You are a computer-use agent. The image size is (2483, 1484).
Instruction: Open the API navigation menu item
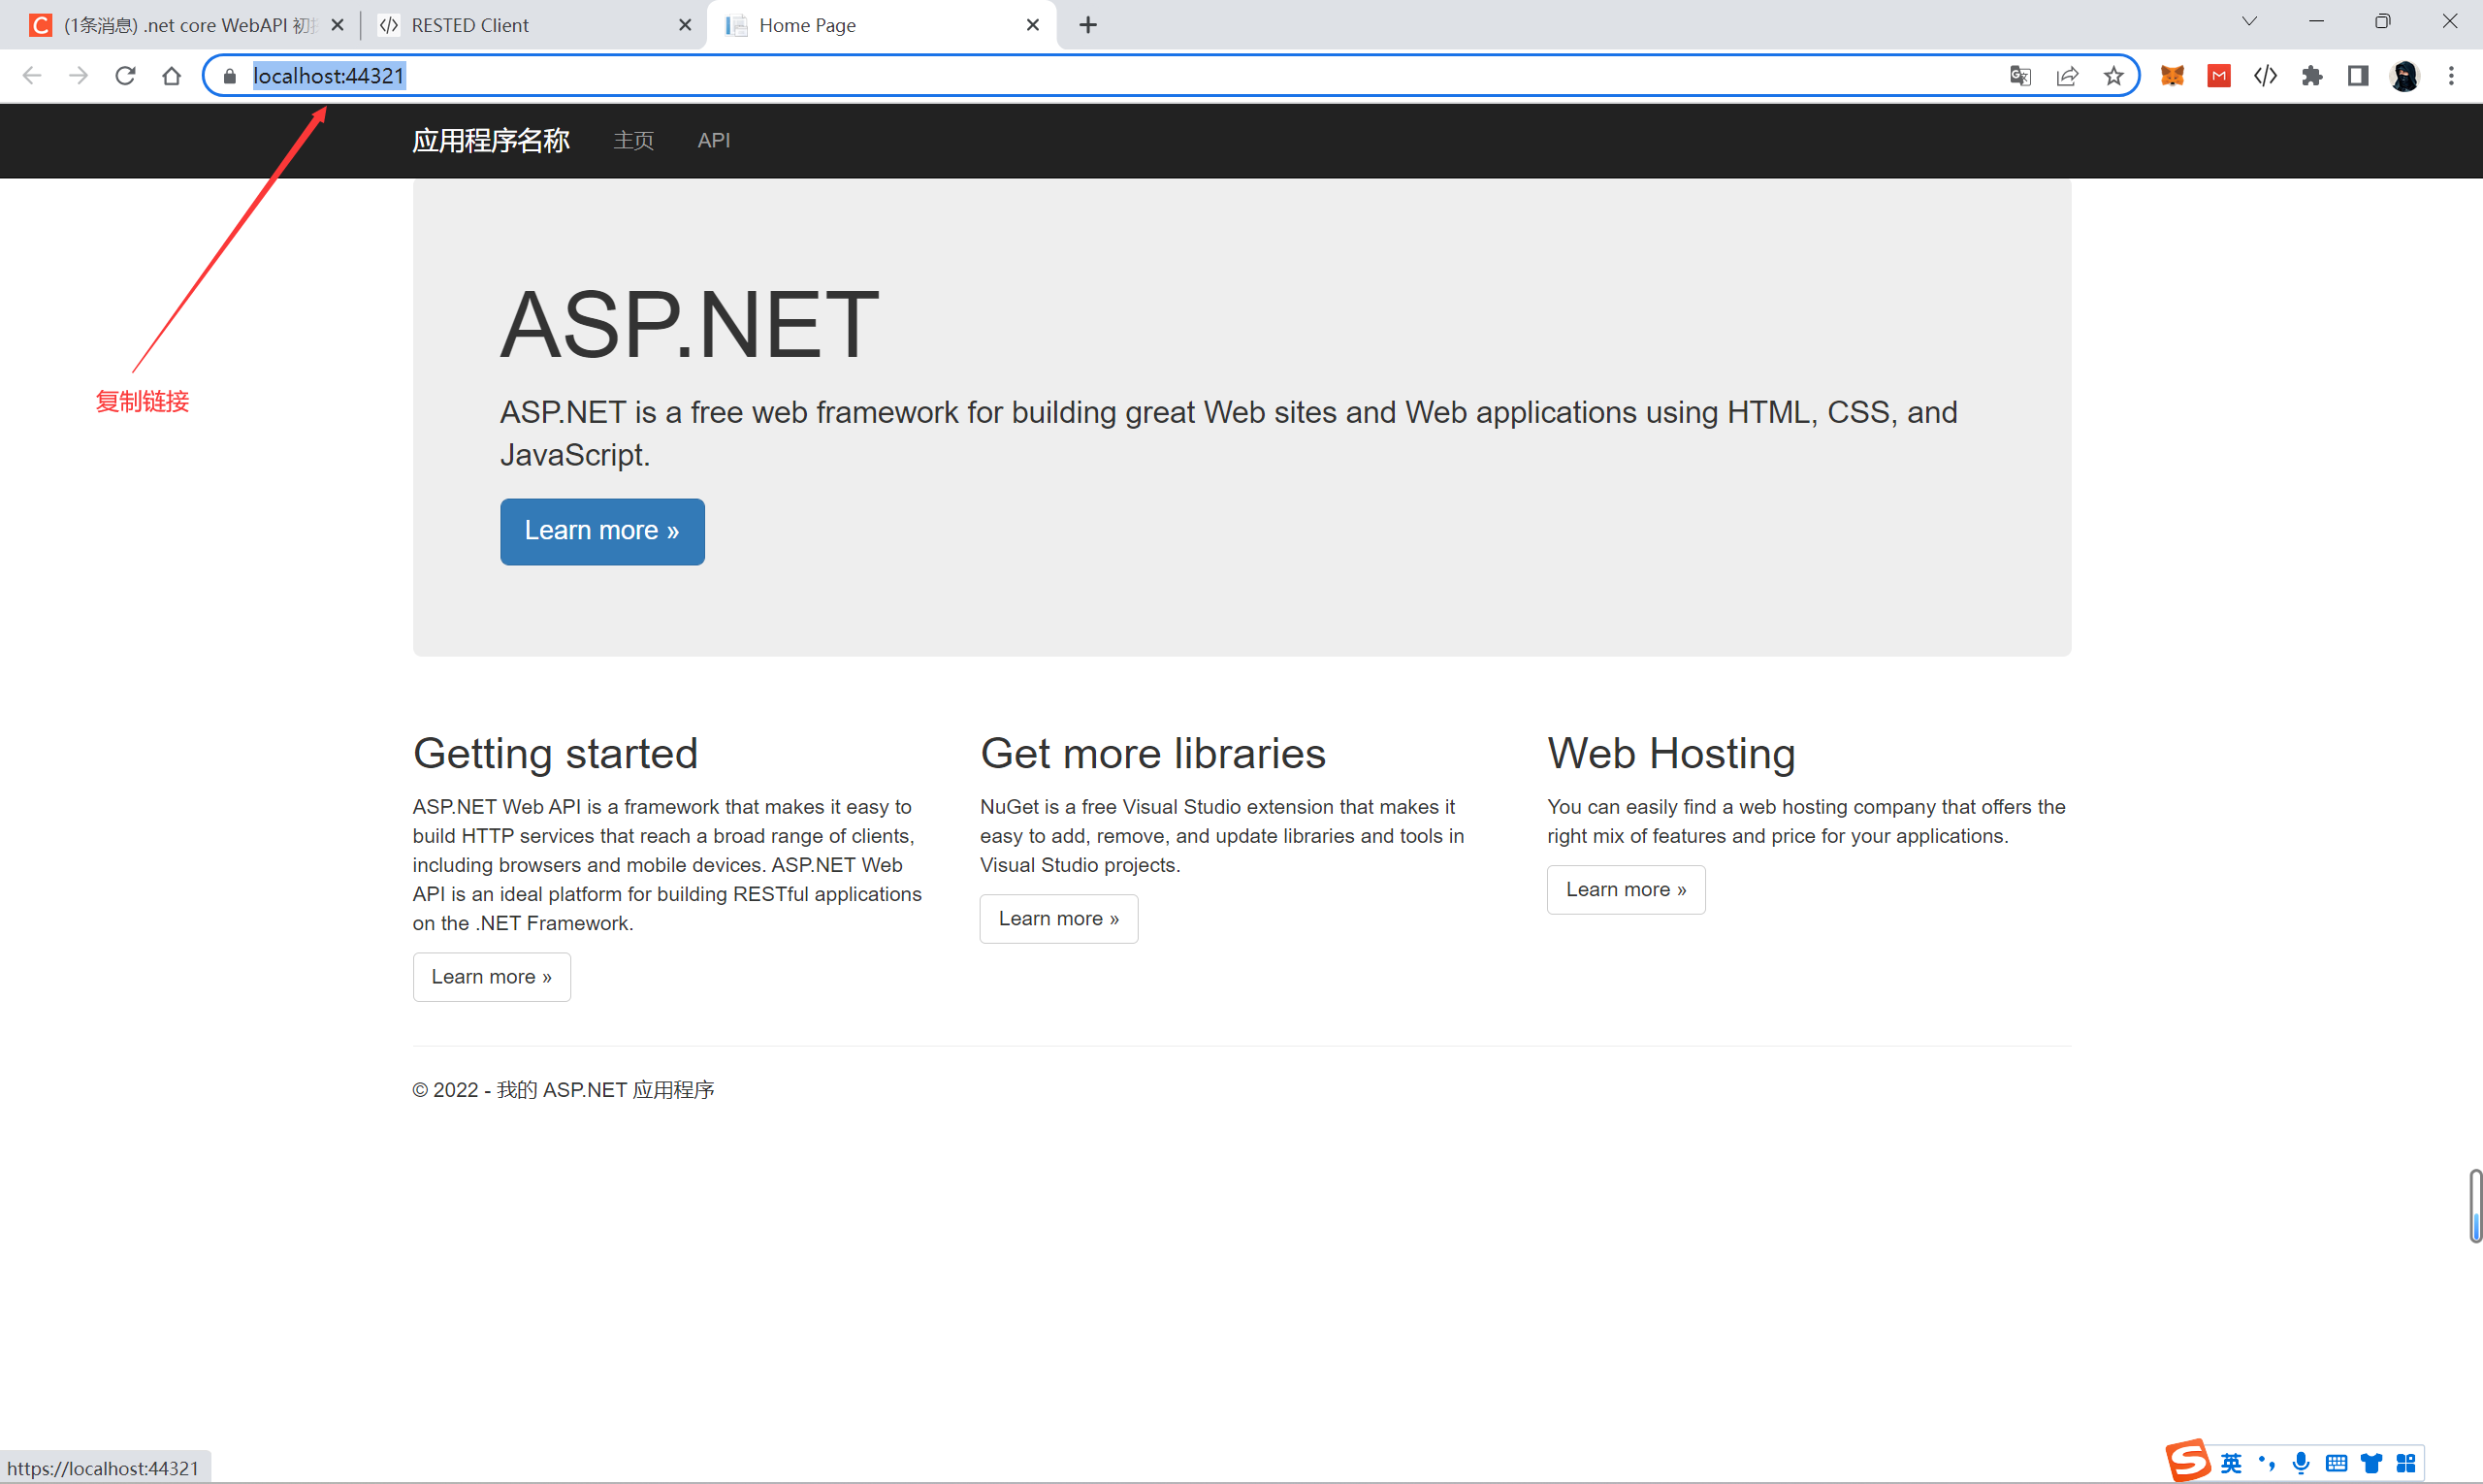coord(713,140)
